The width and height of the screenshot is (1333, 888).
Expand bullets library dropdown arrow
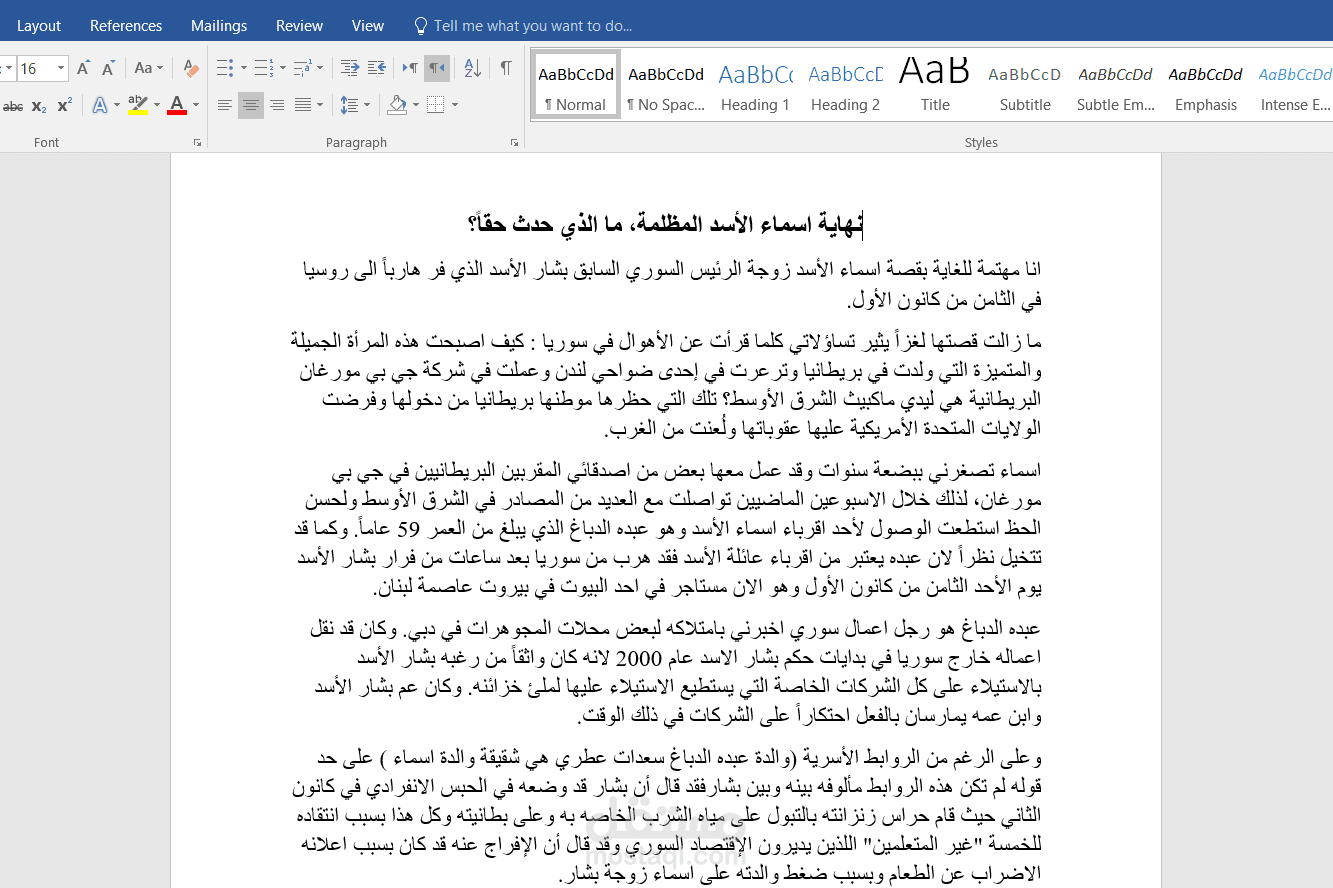click(x=243, y=68)
